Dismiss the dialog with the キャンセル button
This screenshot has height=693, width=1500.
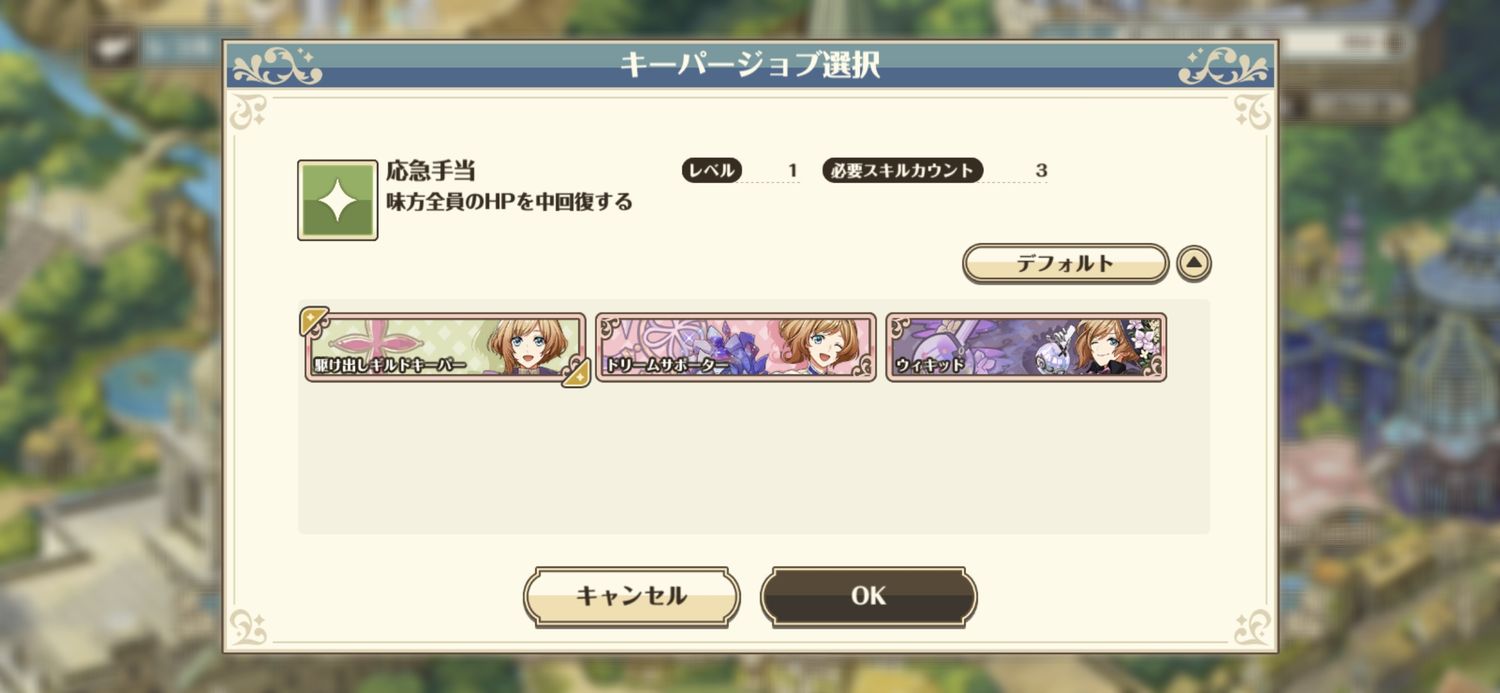631,596
